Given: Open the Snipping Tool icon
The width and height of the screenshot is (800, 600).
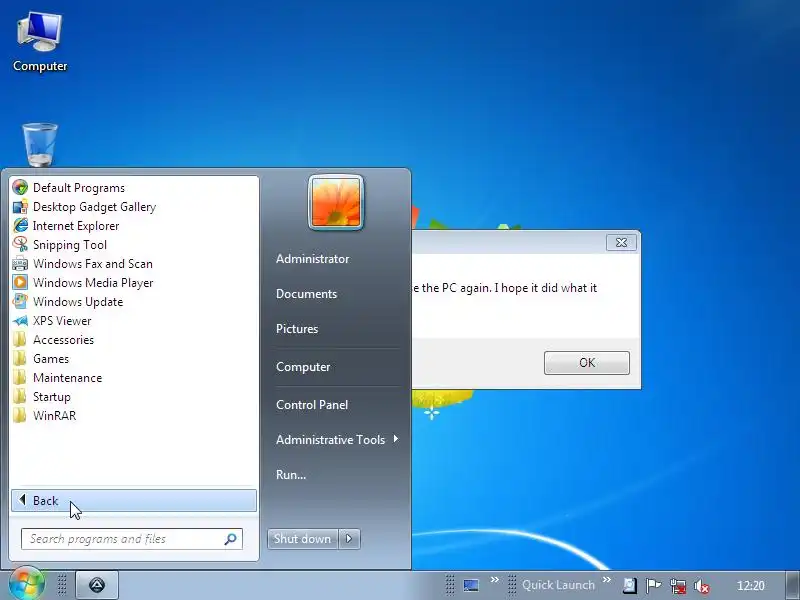Looking at the screenshot, I should coord(20,244).
